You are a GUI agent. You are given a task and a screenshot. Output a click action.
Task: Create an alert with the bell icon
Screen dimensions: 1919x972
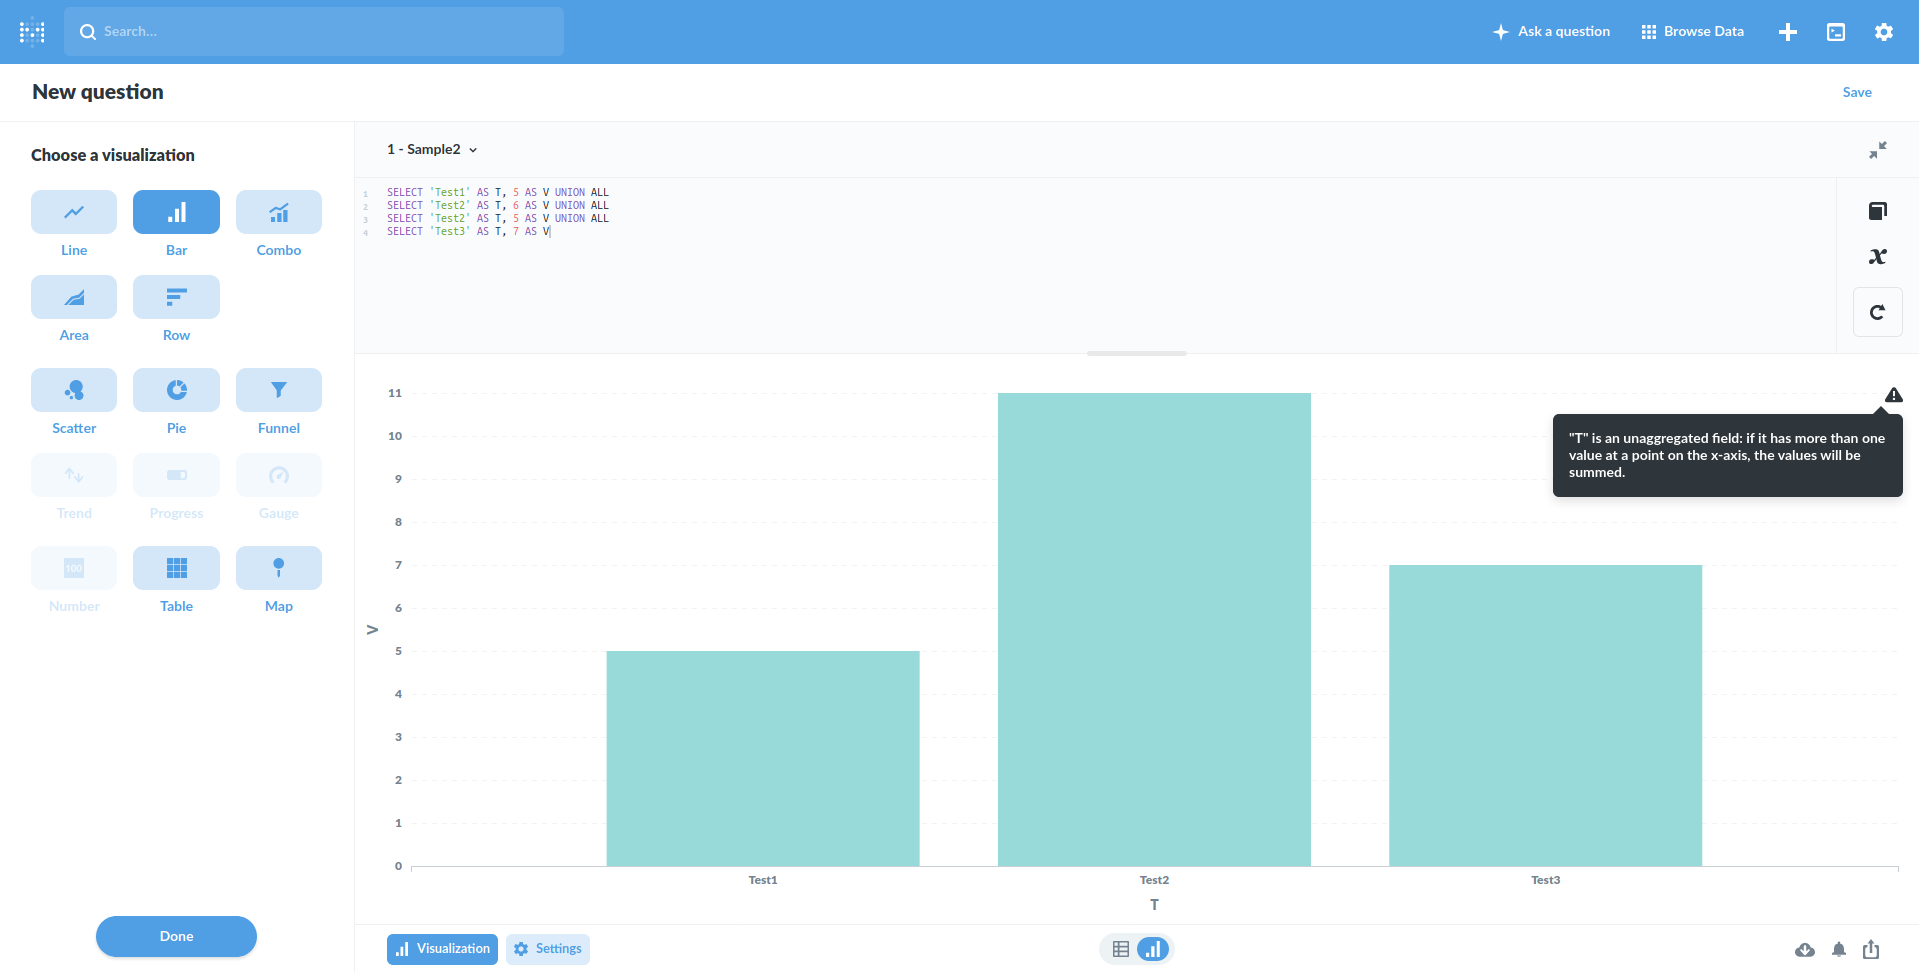1838,949
